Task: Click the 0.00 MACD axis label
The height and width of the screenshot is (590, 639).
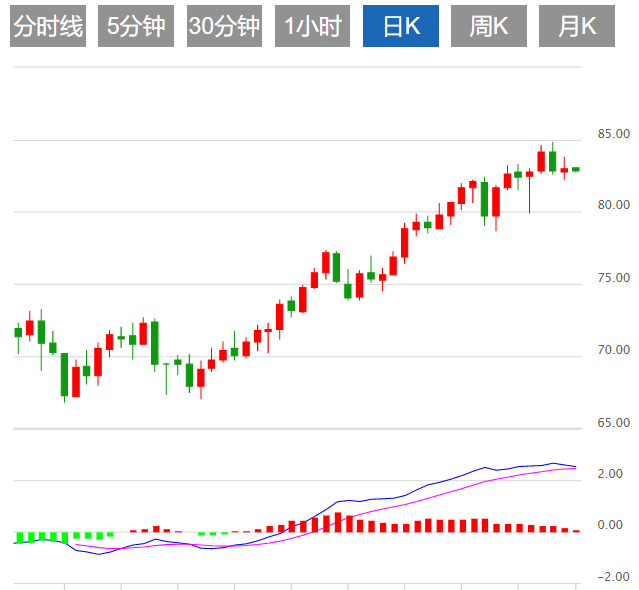Action: pos(610,525)
